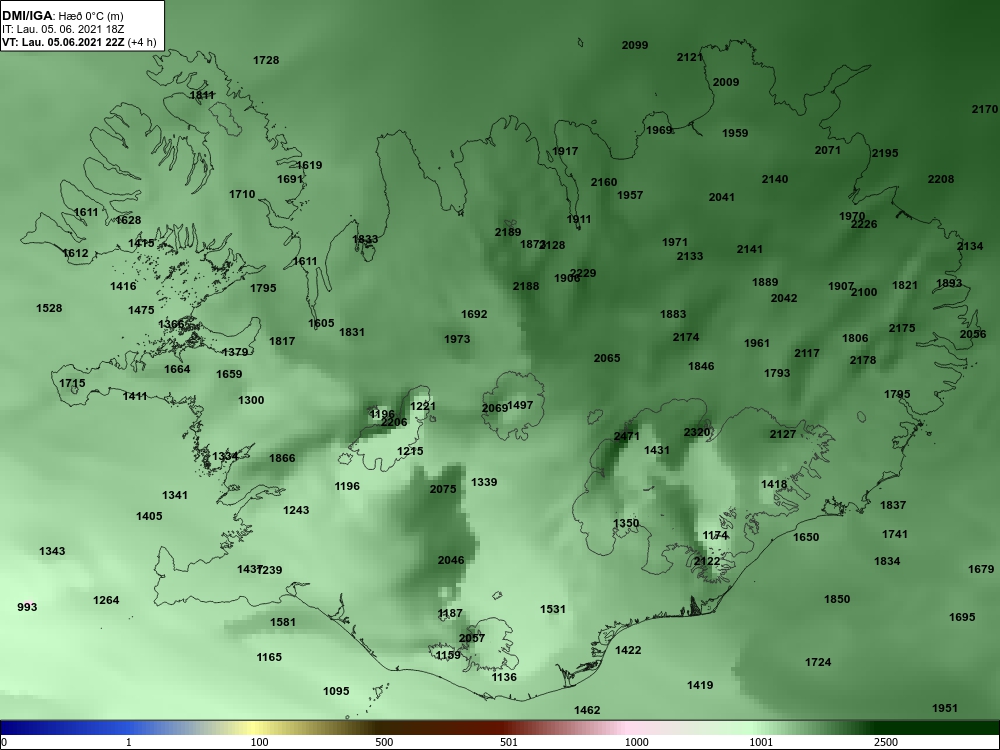The width and height of the screenshot is (1000, 750).
Task: Pick the 1612 label on the west peninsula
Action: click(x=75, y=253)
